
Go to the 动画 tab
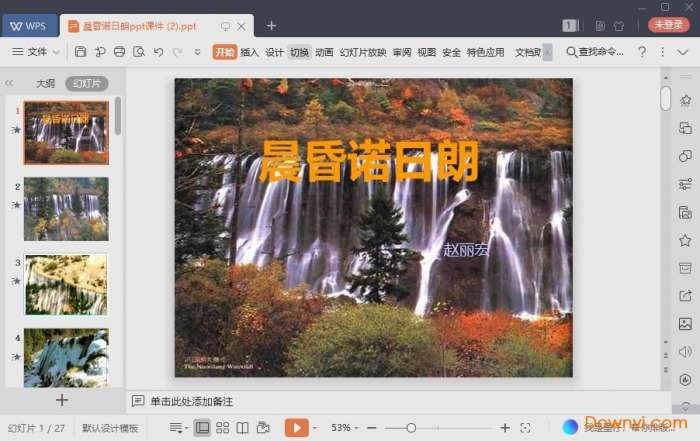click(x=324, y=52)
